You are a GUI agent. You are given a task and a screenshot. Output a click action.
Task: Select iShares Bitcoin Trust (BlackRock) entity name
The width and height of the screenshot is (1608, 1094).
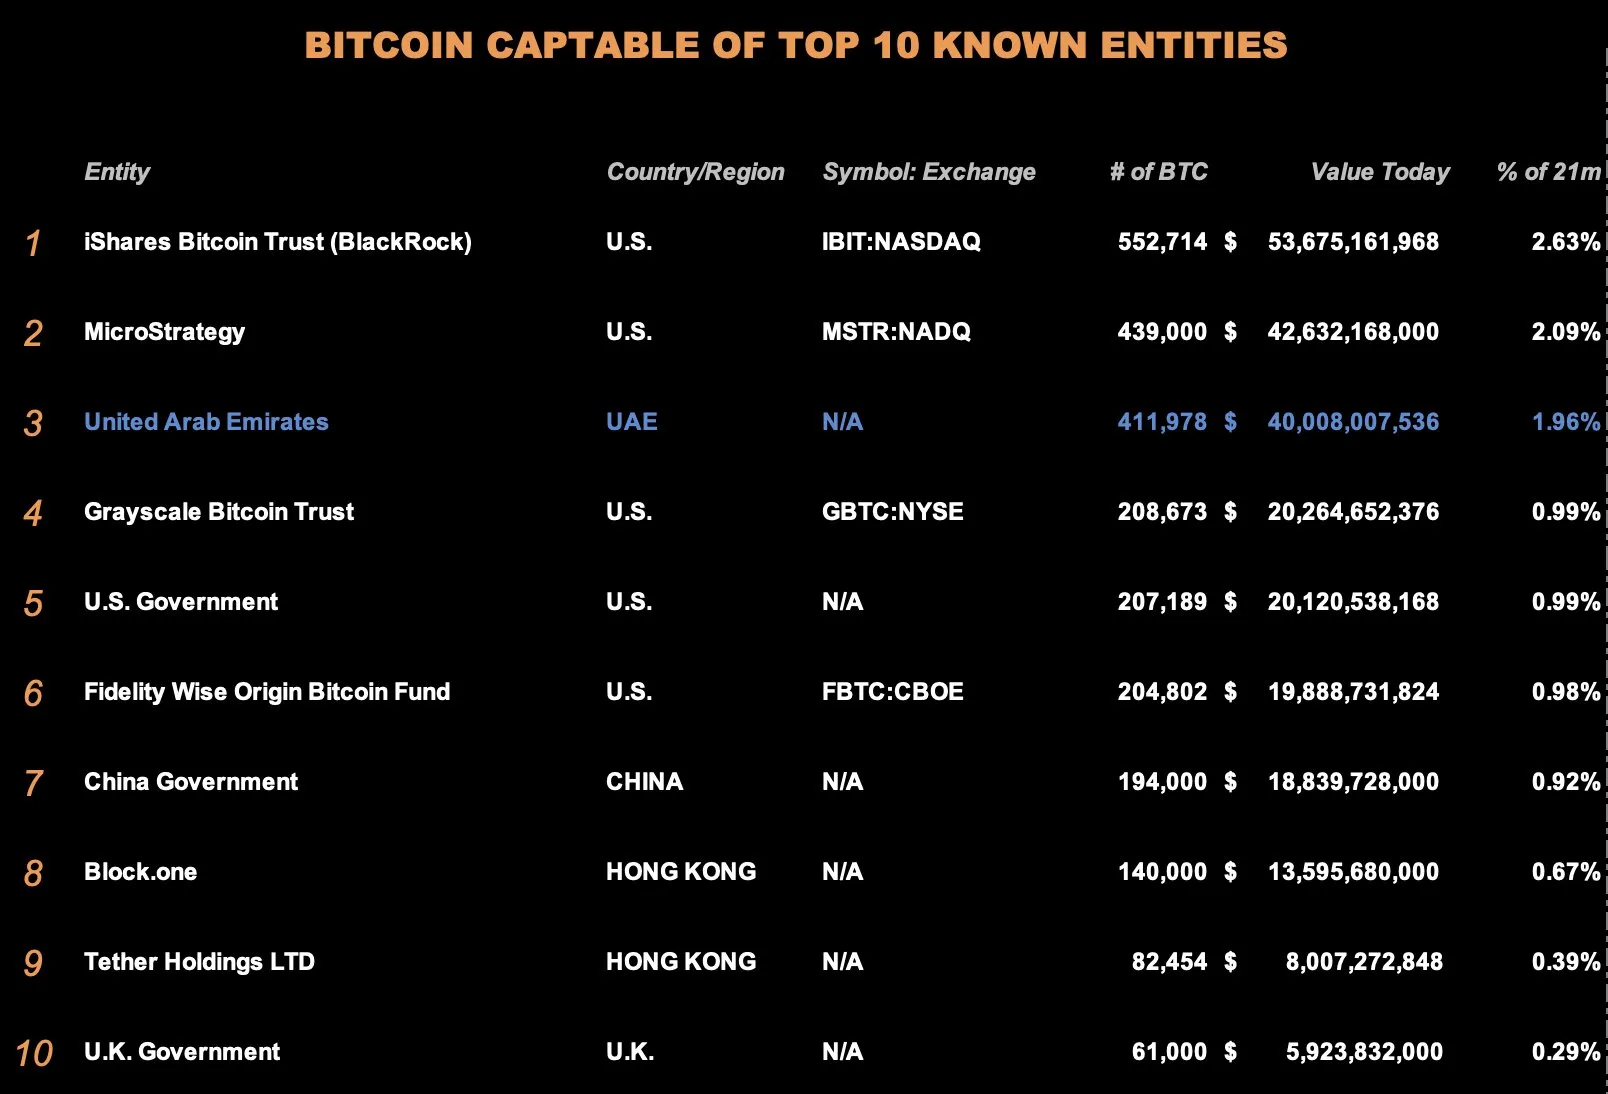278,242
